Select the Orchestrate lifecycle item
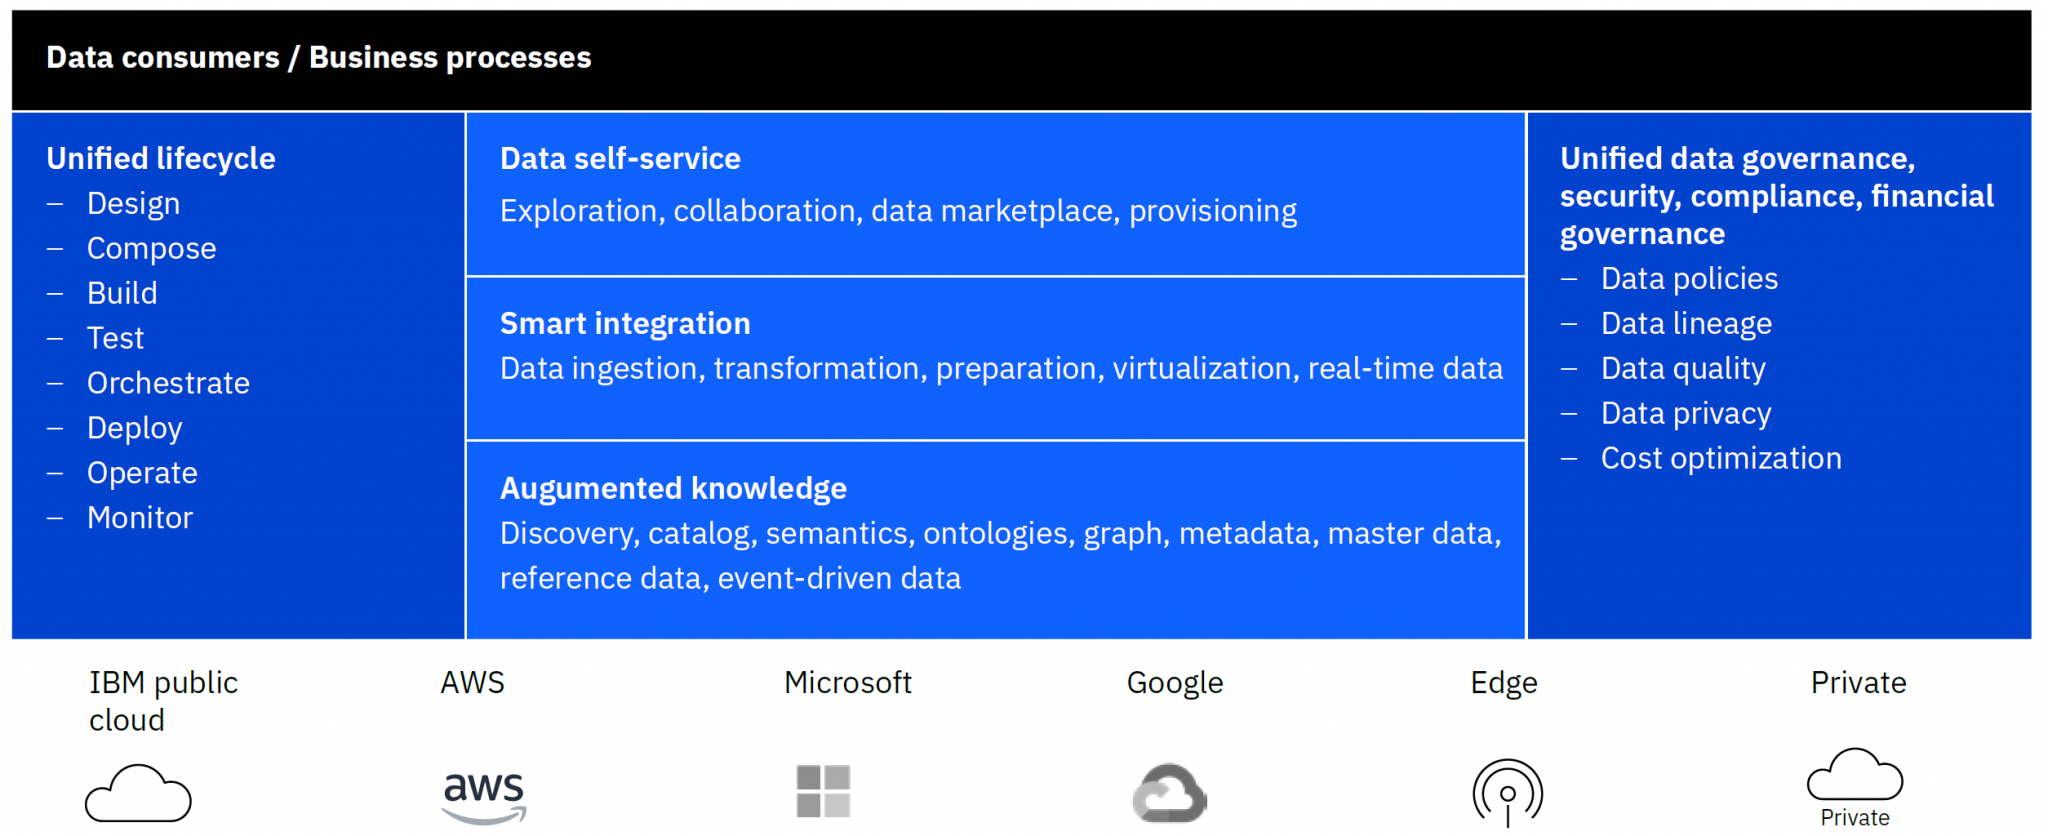Viewport: 2048px width, 836px height. [x=168, y=383]
